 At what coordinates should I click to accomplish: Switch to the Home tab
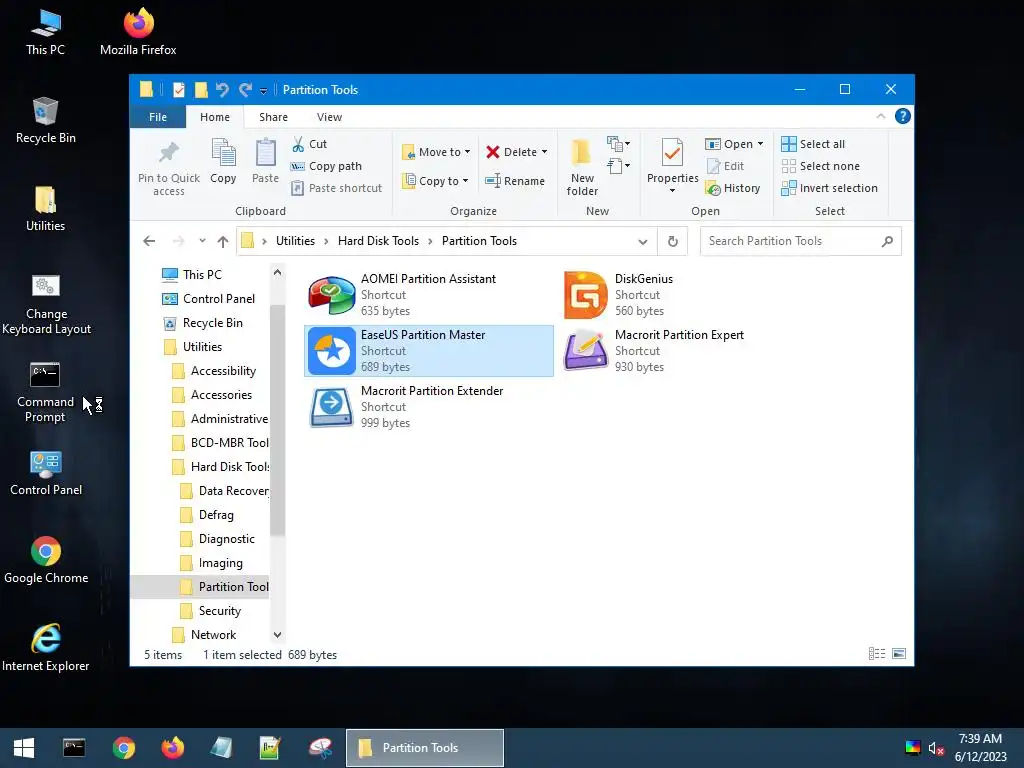[x=215, y=117]
